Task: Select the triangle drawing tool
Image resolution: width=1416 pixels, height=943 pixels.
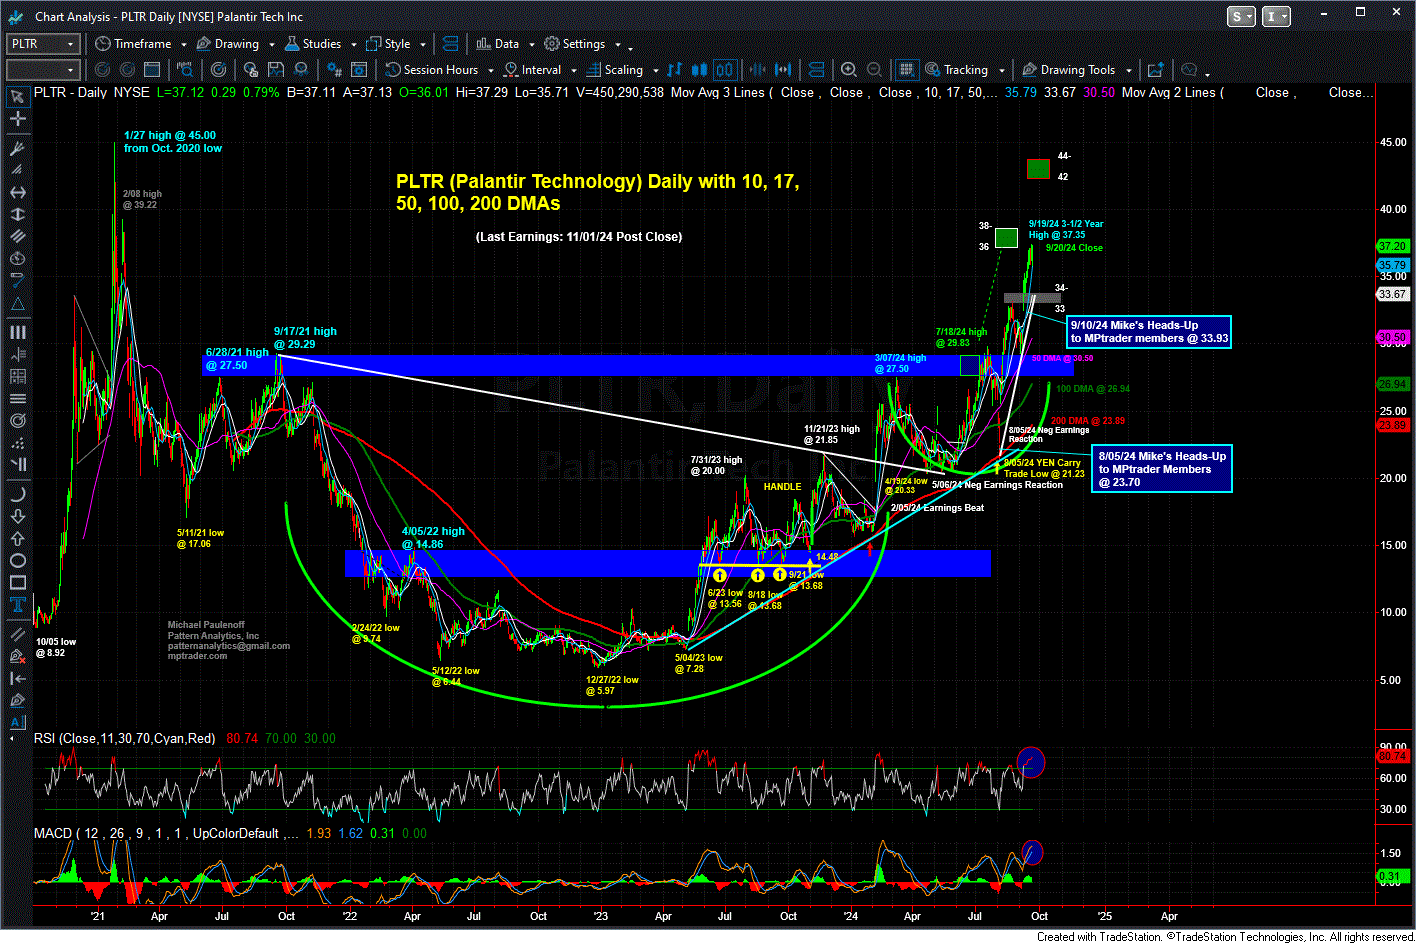Action: [18, 304]
